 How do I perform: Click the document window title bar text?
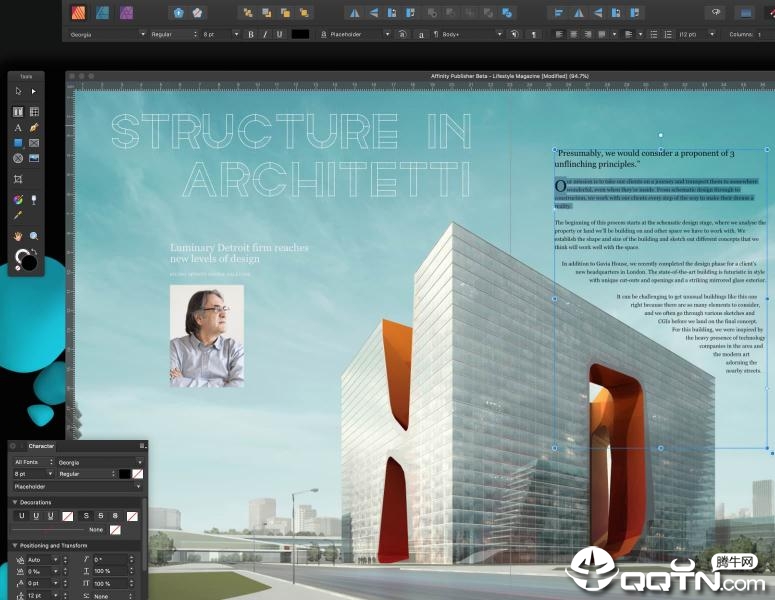(x=510, y=76)
